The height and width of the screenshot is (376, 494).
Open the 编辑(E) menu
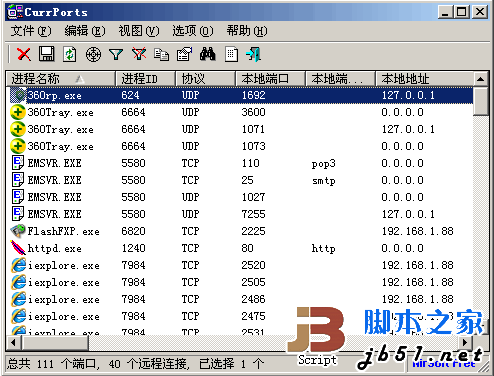85,31
